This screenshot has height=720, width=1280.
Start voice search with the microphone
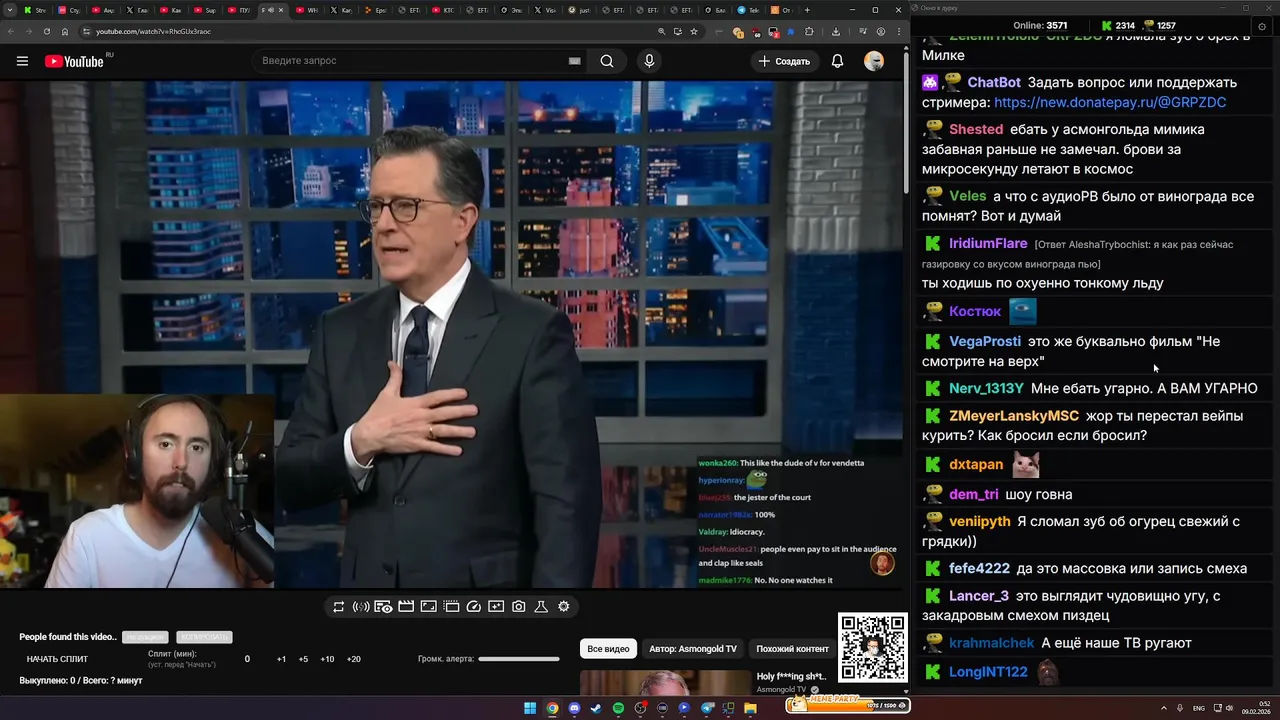[x=649, y=61]
